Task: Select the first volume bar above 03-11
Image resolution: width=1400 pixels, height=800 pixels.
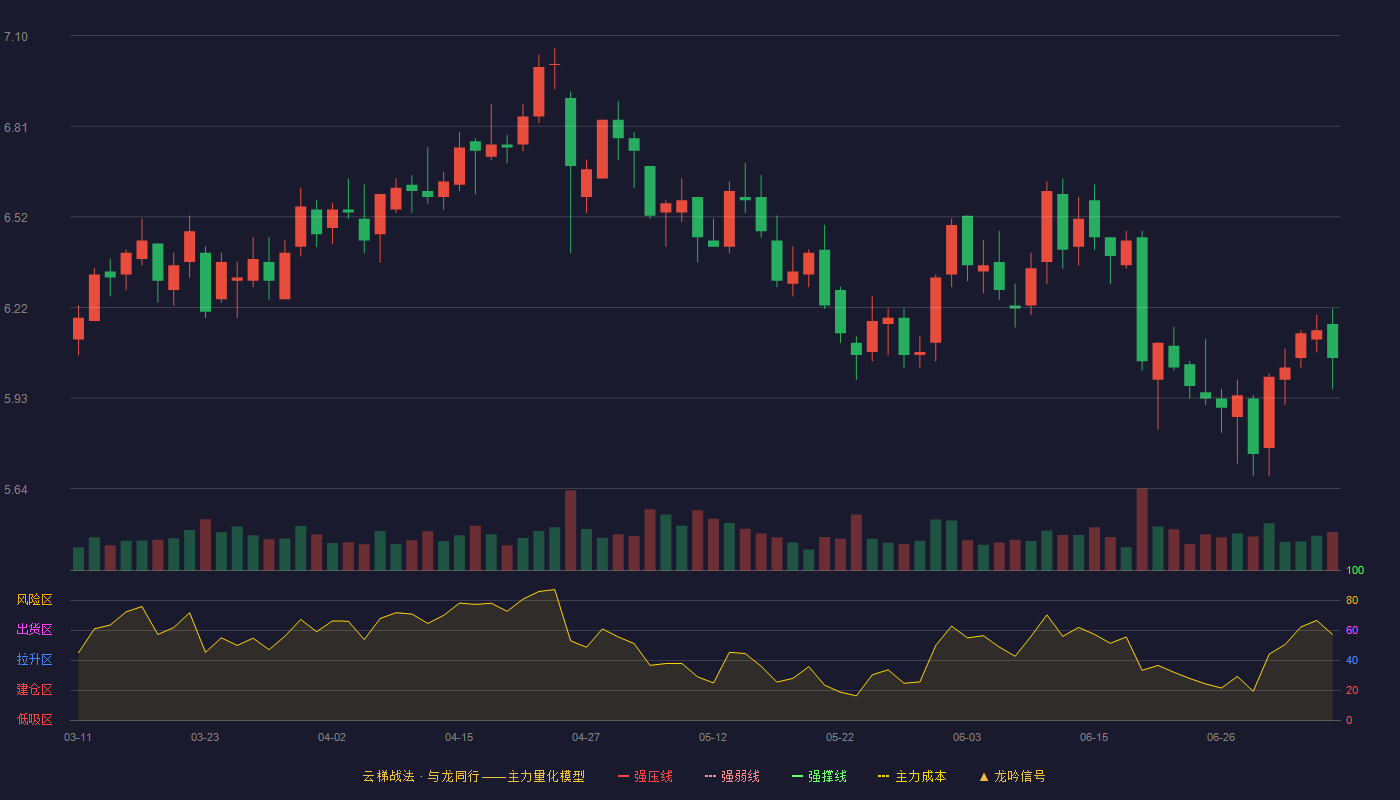Action: (x=78, y=559)
